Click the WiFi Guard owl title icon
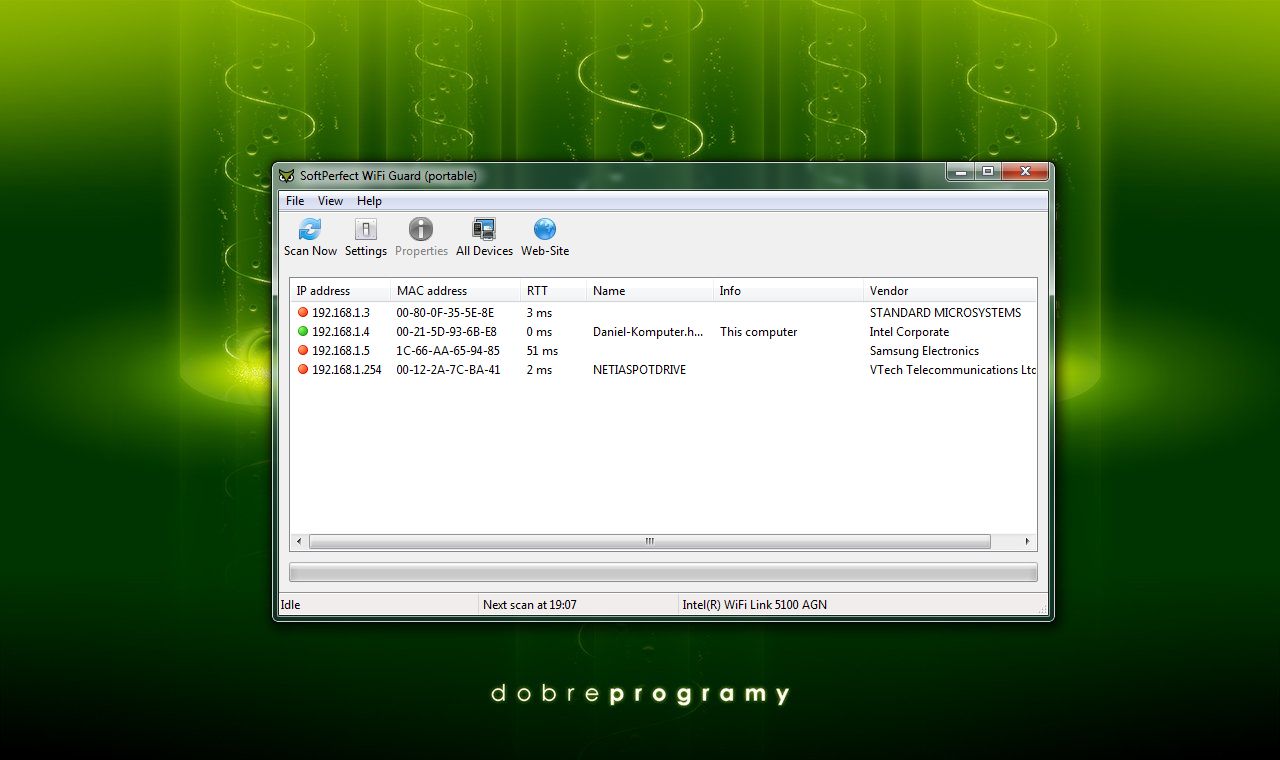This screenshot has height=760, width=1280. click(x=287, y=175)
